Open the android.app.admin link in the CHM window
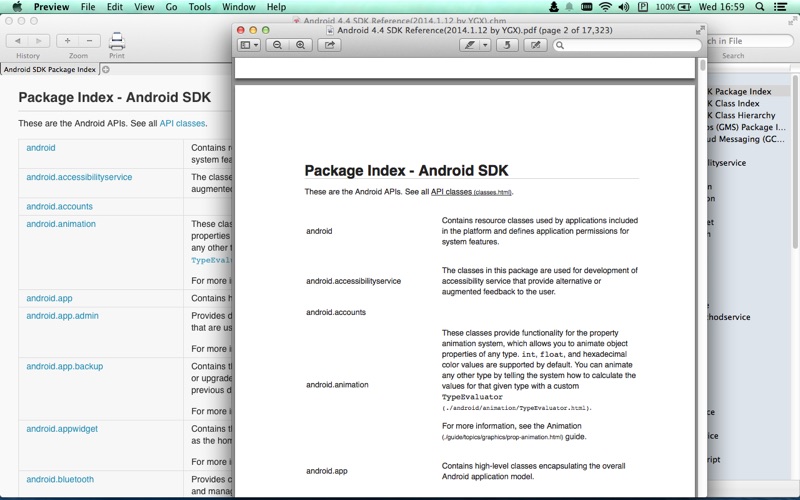Viewport: 800px width, 500px height. 62,315
